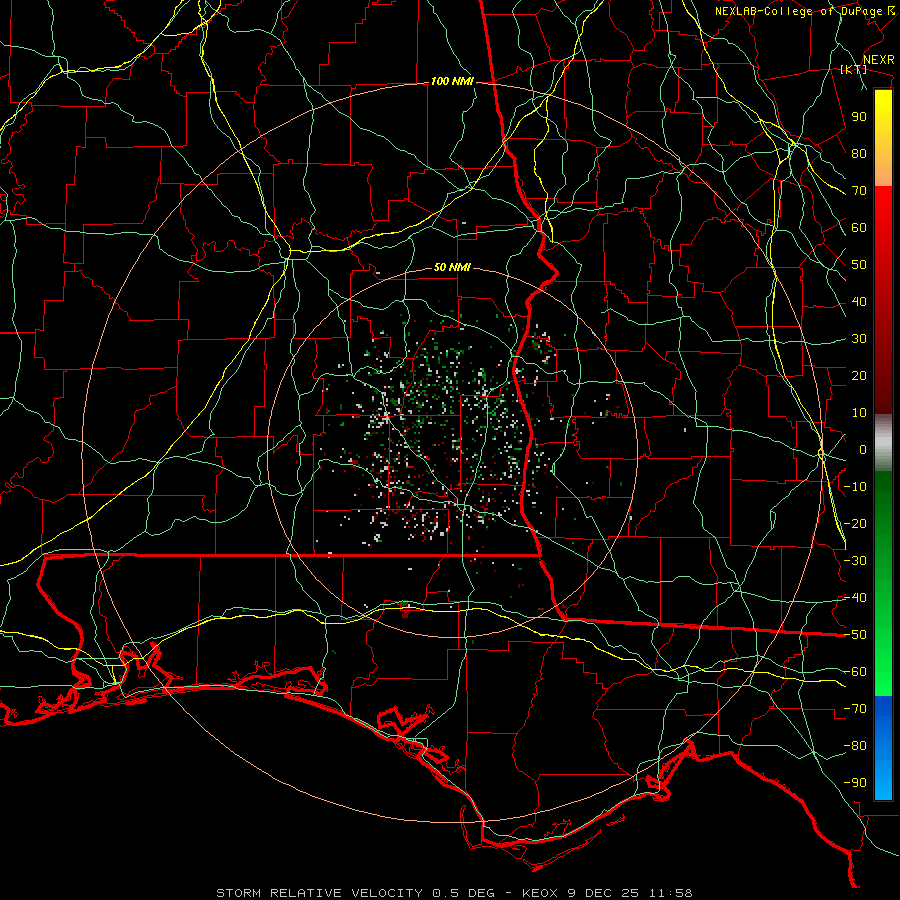
Task: Click the "80" value on the velocity scale
Action: 859,153
